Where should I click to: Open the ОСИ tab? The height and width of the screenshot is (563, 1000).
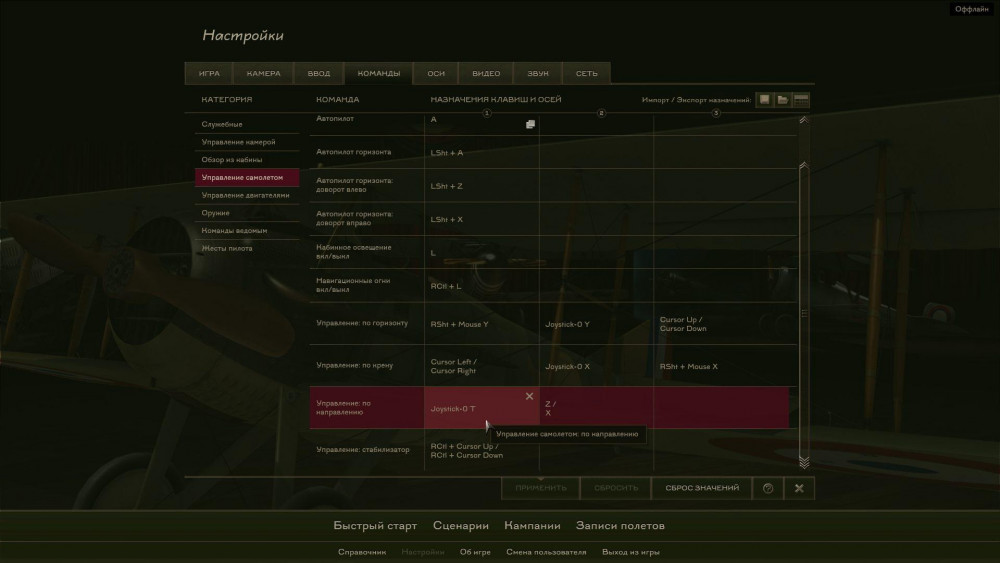(436, 73)
